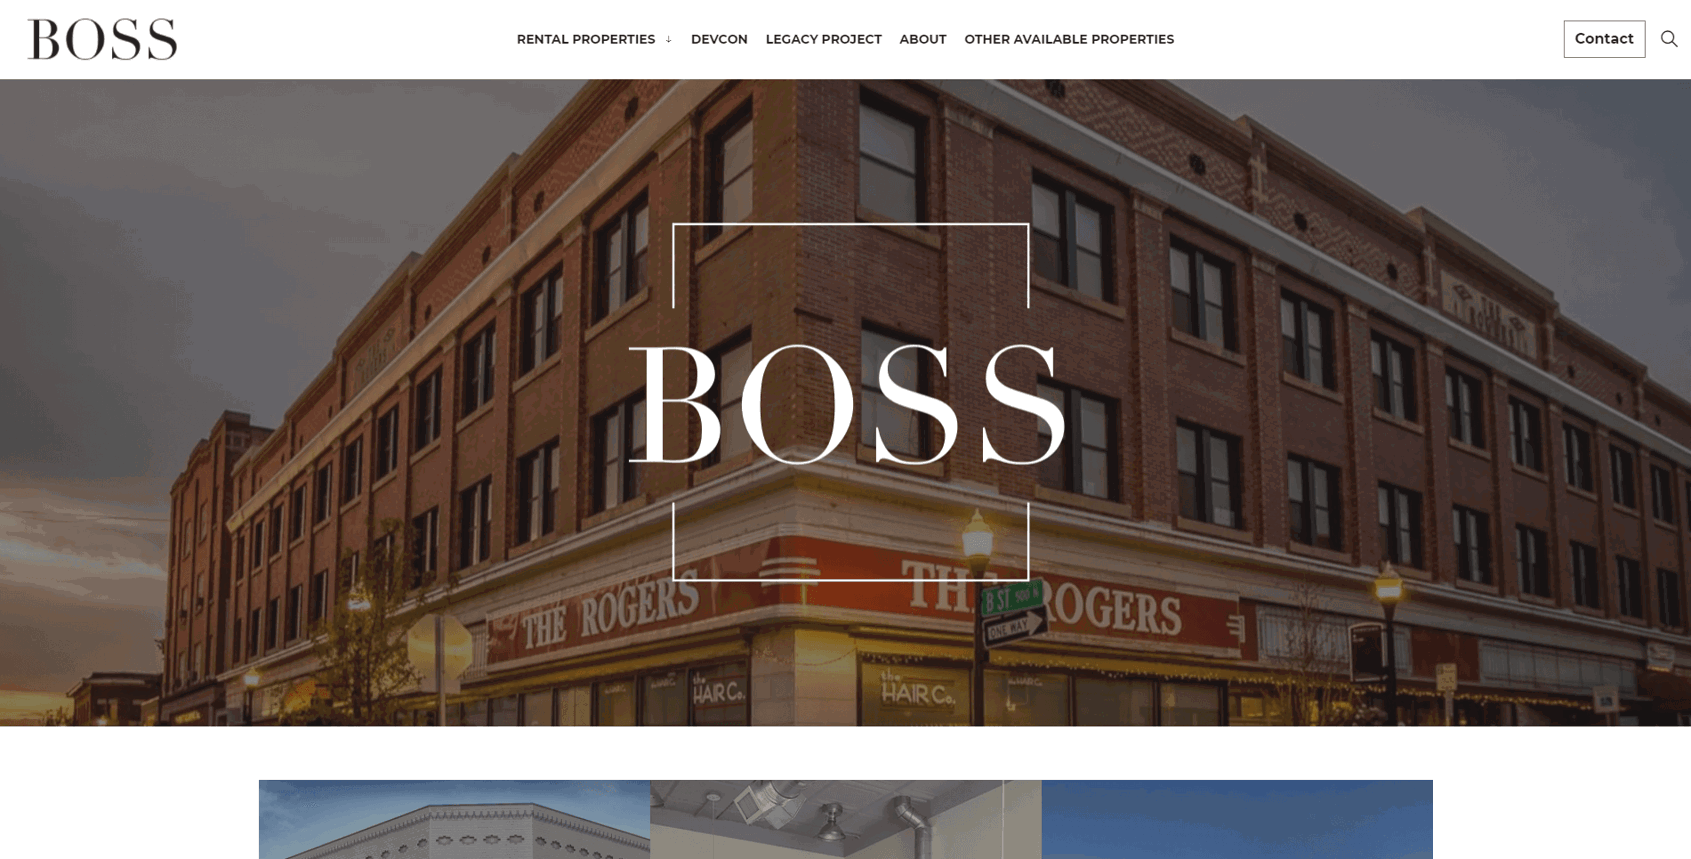Open the Legacy Project page
The image size is (1691, 859).
[823, 39]
